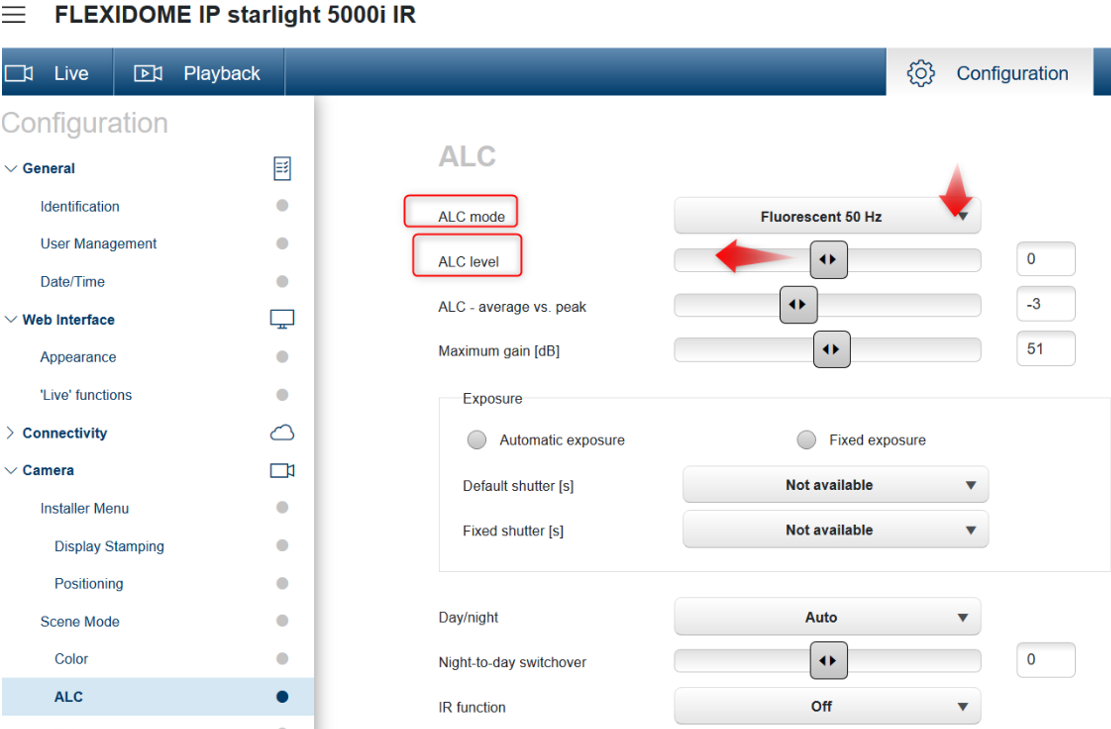Open the hamburger menu icon
Viewport: 1111px width, 729px height.
[x=13, y=15]
